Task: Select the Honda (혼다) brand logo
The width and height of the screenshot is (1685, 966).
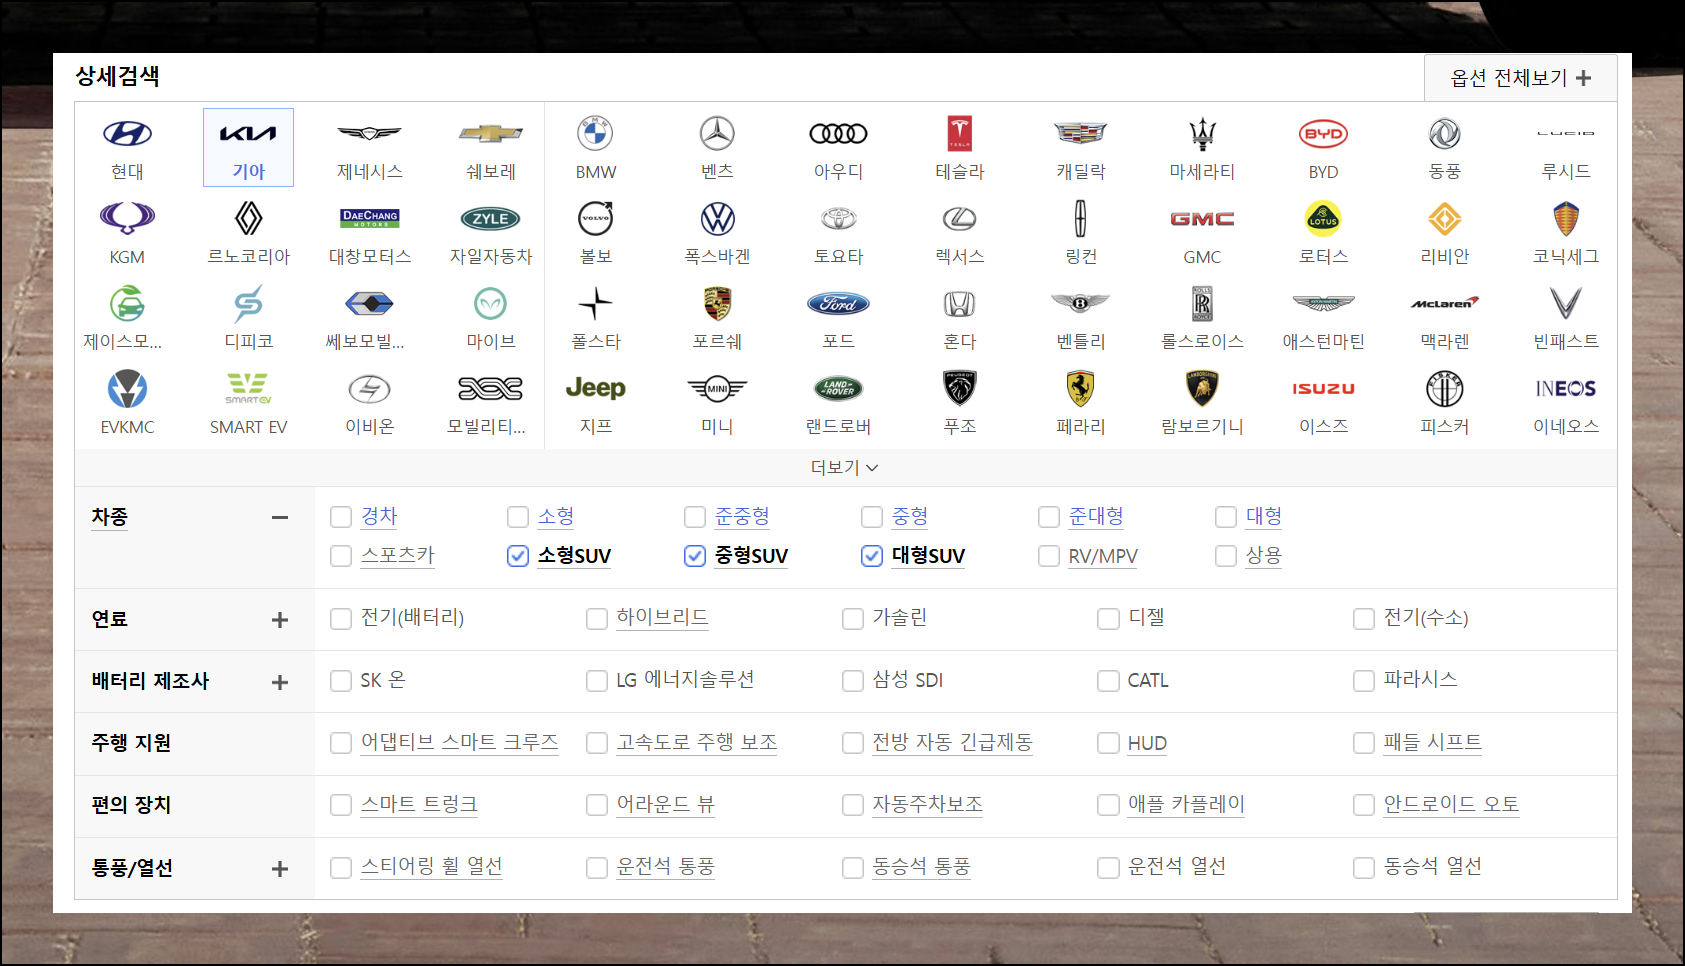Action: 959,303
